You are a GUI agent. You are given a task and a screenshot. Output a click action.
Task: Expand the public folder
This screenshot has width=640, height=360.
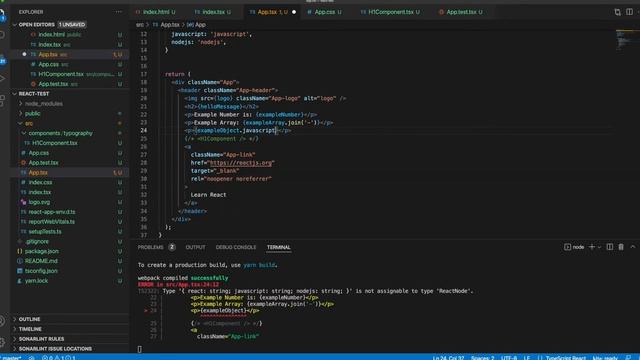tap(32, 113)
